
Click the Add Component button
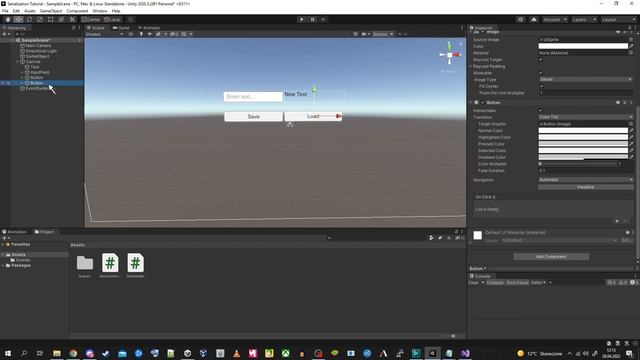[551, 257]
